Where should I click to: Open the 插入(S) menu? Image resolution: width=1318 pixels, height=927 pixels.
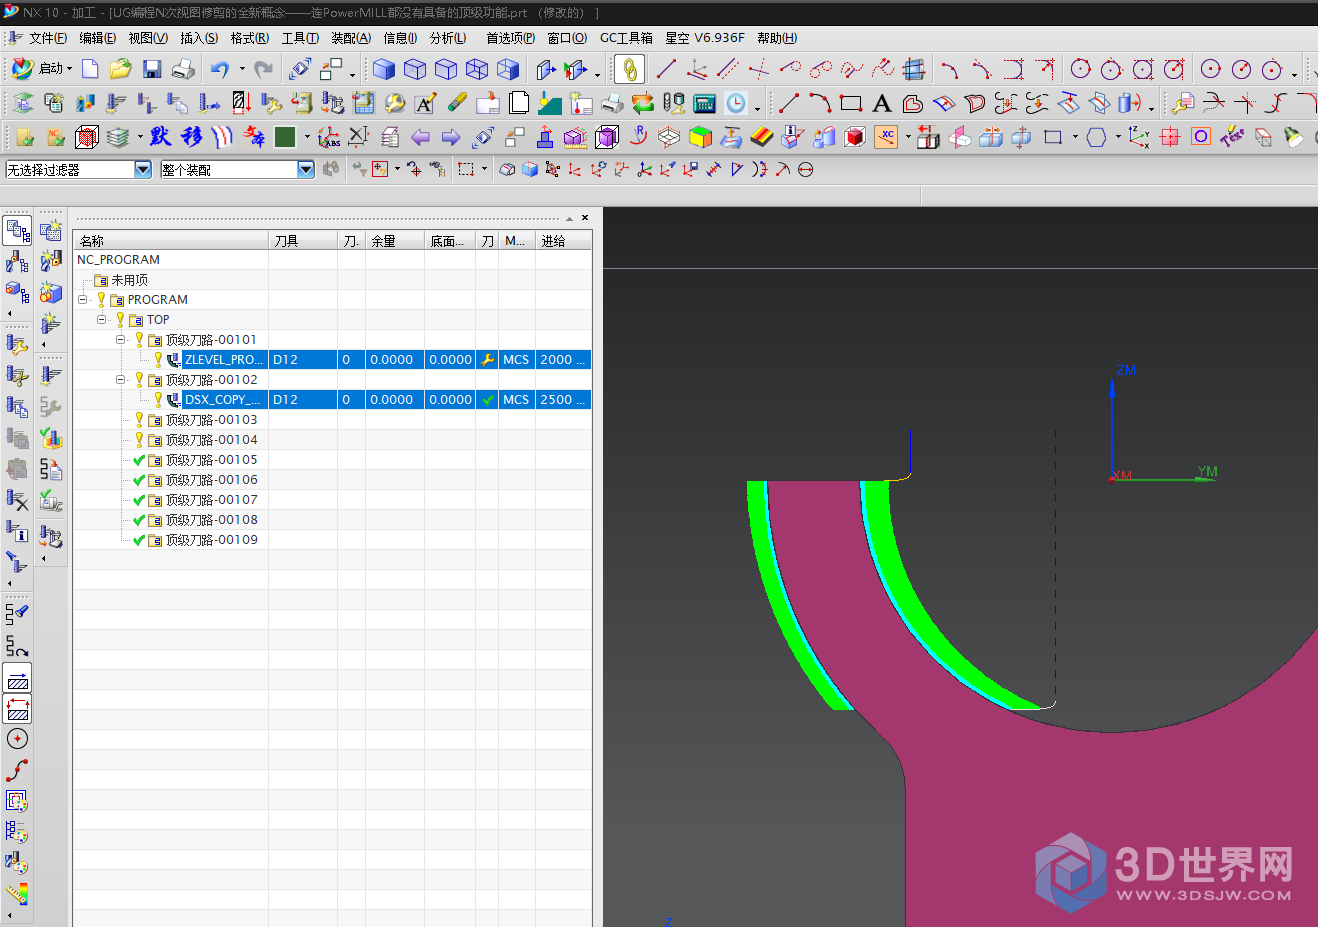tap(199, 38)
